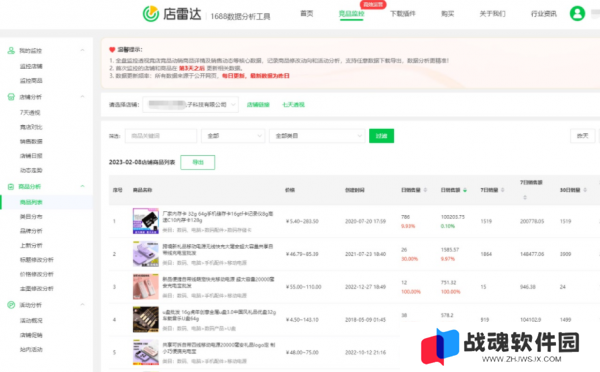The height and width of the screenshot is (372, 600).
Task: Toggle sort arrows under 7日销售额 header
Action: pos(525,197)
